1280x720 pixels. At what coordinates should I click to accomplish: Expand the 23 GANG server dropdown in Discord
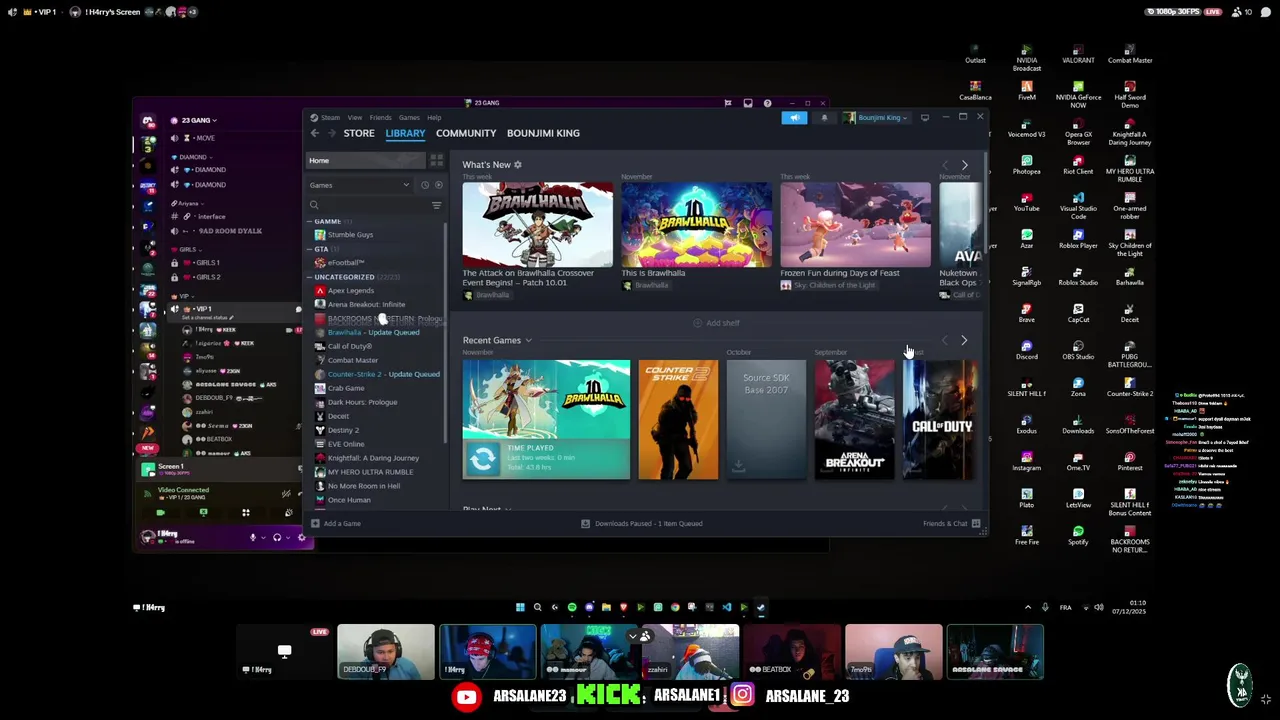click(x=198, y=120)
